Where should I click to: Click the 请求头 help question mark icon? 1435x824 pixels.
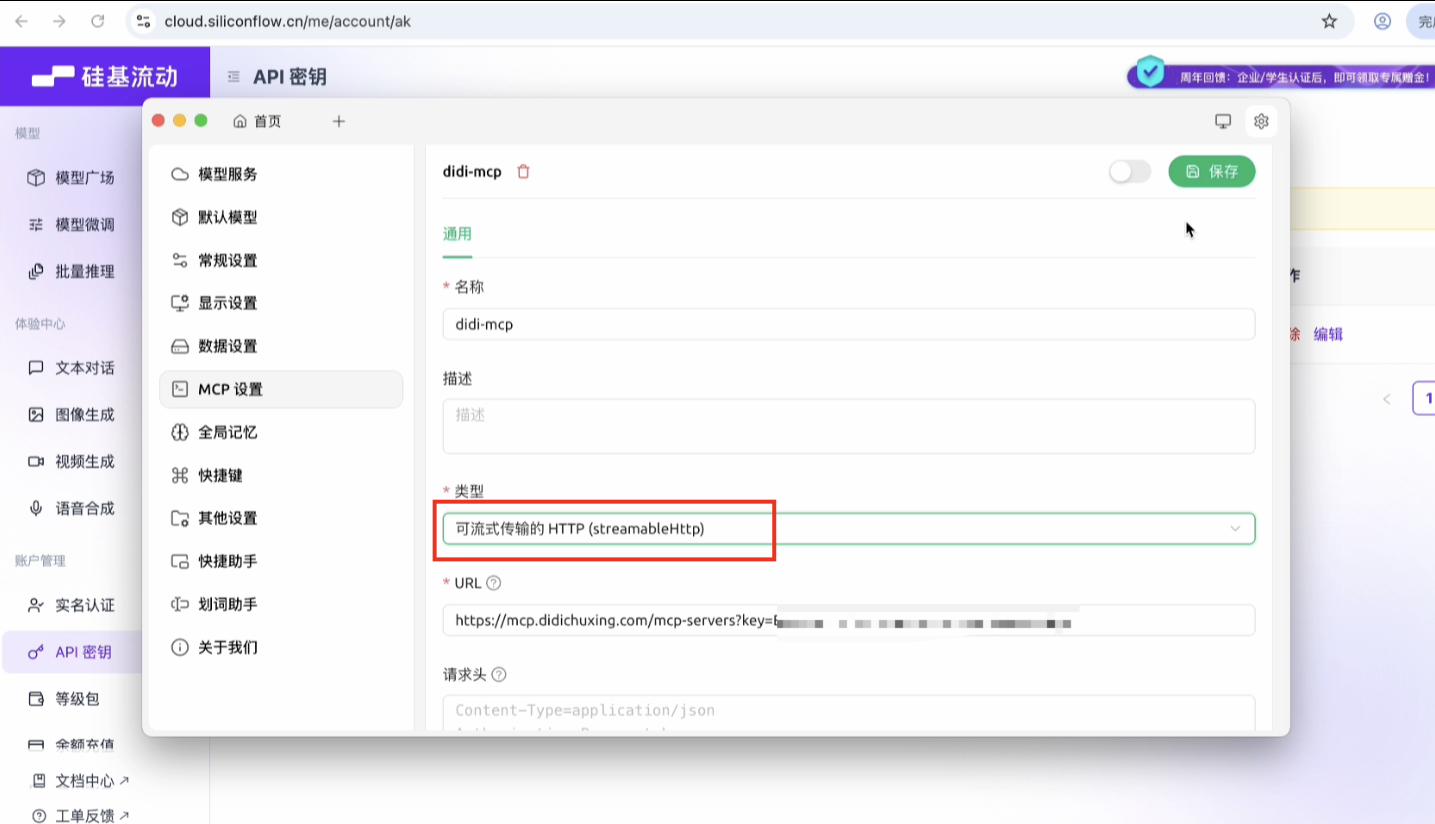[499, 675]
